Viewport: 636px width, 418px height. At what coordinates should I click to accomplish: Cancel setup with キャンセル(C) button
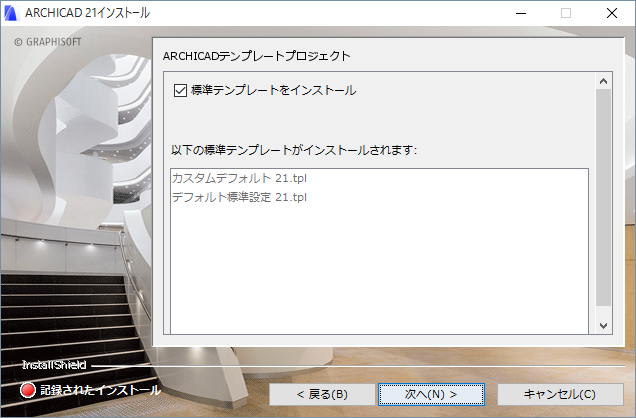click(x=560, y=394)
